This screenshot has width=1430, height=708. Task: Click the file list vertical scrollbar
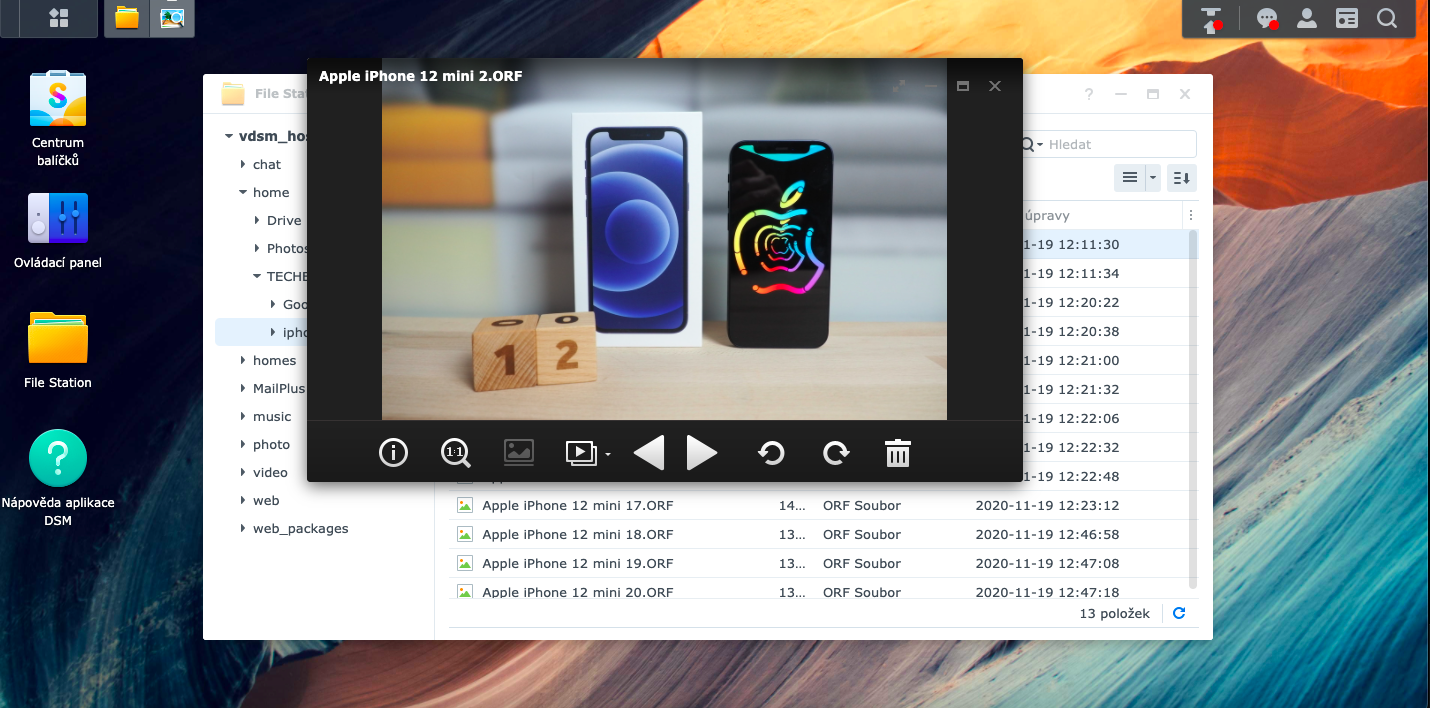click(1192, 408)
